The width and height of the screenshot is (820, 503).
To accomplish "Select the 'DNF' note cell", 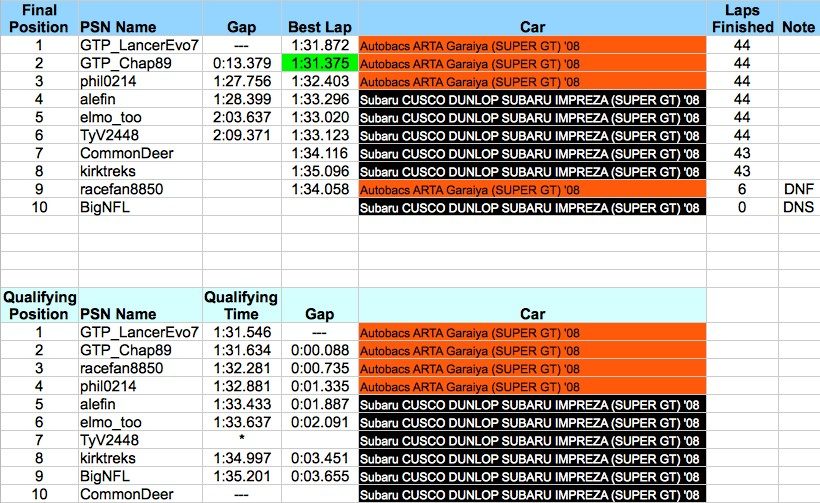I will (x=799, y=189).
